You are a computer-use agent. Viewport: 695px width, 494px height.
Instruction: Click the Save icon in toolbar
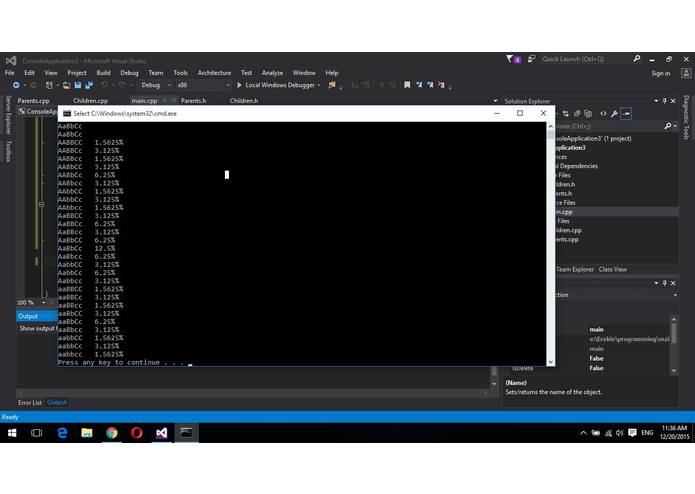[78, 85]
